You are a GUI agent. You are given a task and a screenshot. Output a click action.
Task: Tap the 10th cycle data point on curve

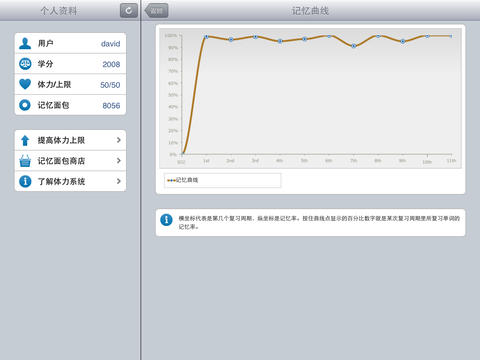[x=427, y=36]
